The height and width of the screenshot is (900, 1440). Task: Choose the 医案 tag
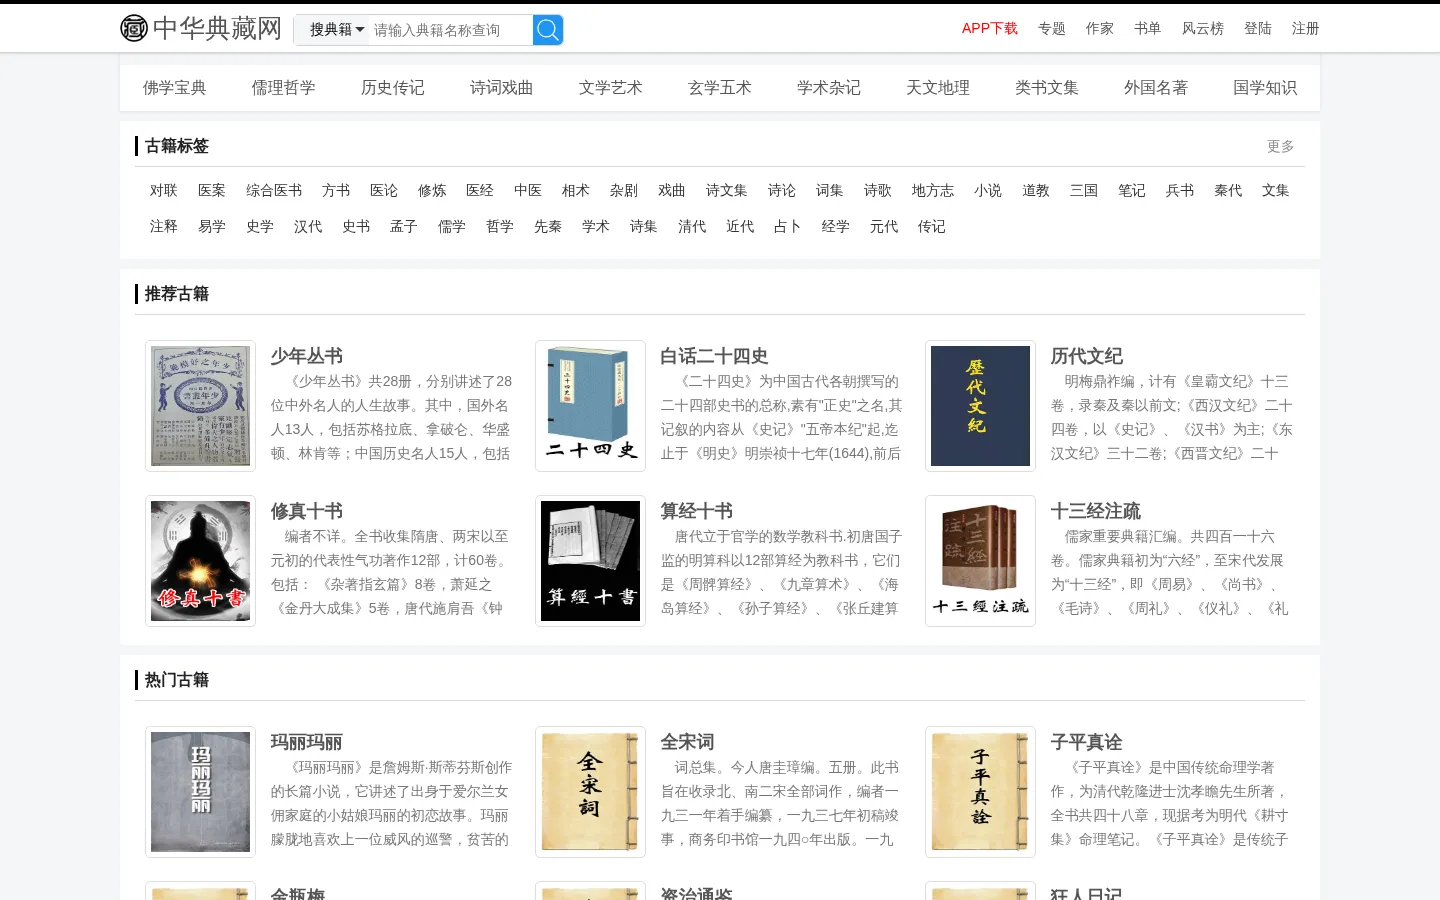pyautogui.click(x=212, y=191)
